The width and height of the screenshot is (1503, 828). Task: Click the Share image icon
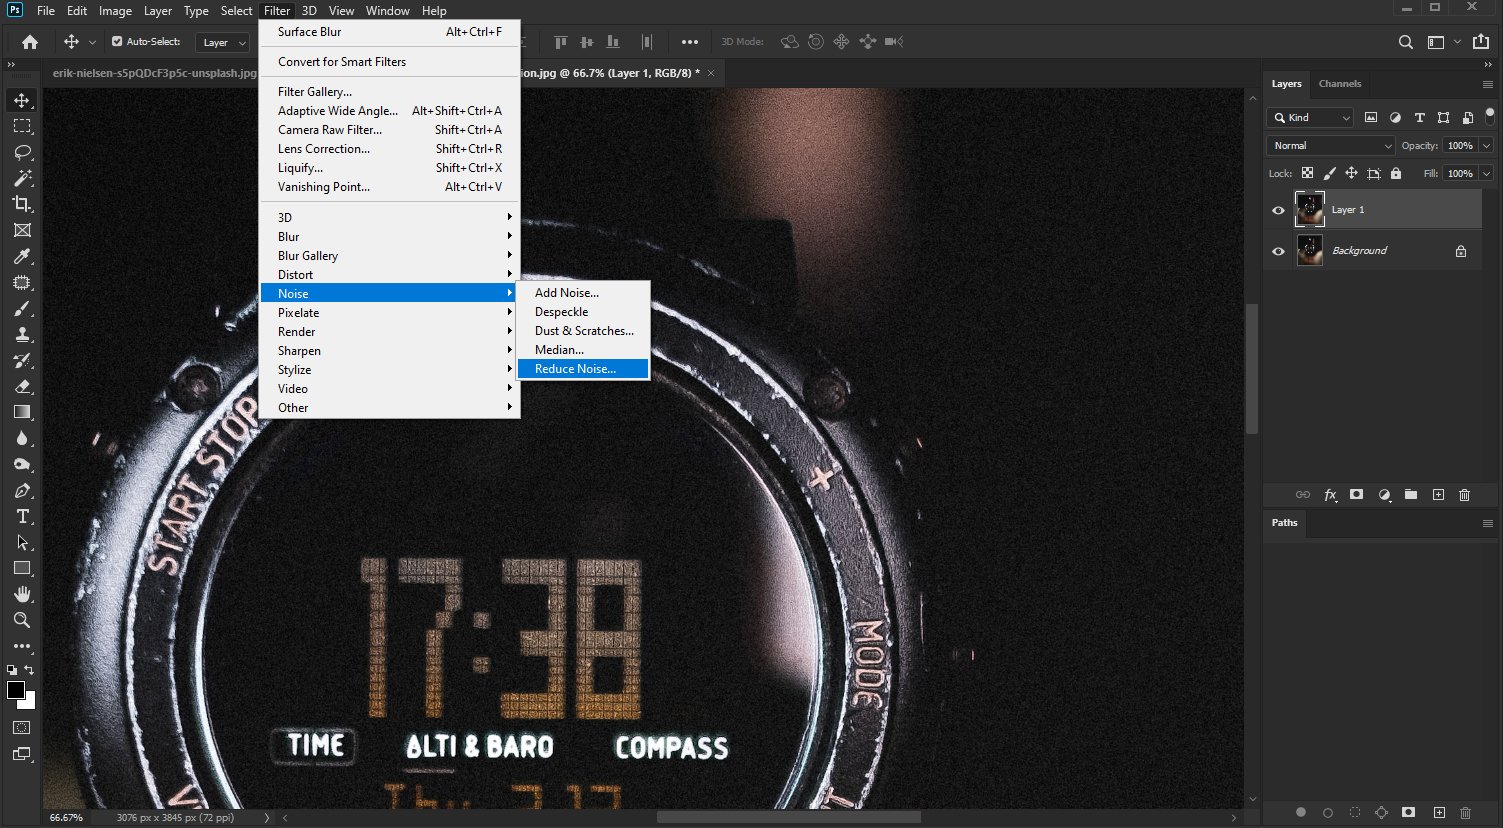(1481, 42)
